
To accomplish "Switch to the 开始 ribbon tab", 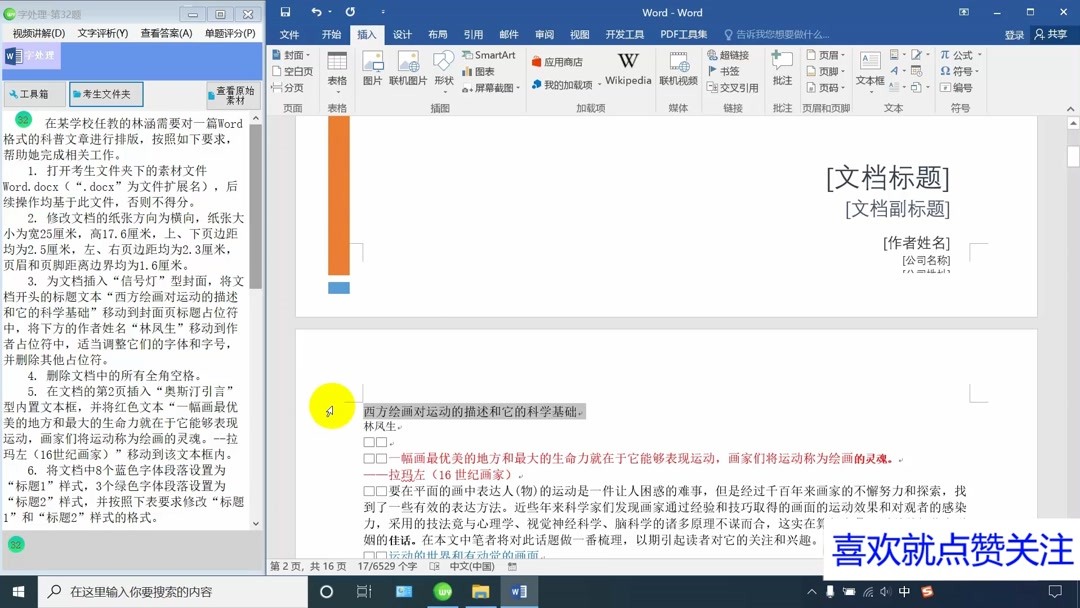I will [x=330, y=33].
